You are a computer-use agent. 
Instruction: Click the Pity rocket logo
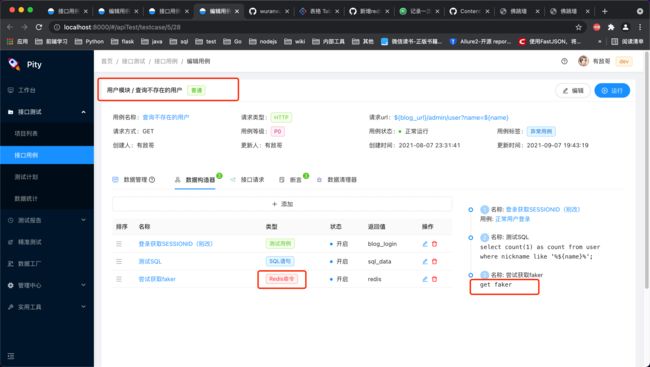[14, 64]
